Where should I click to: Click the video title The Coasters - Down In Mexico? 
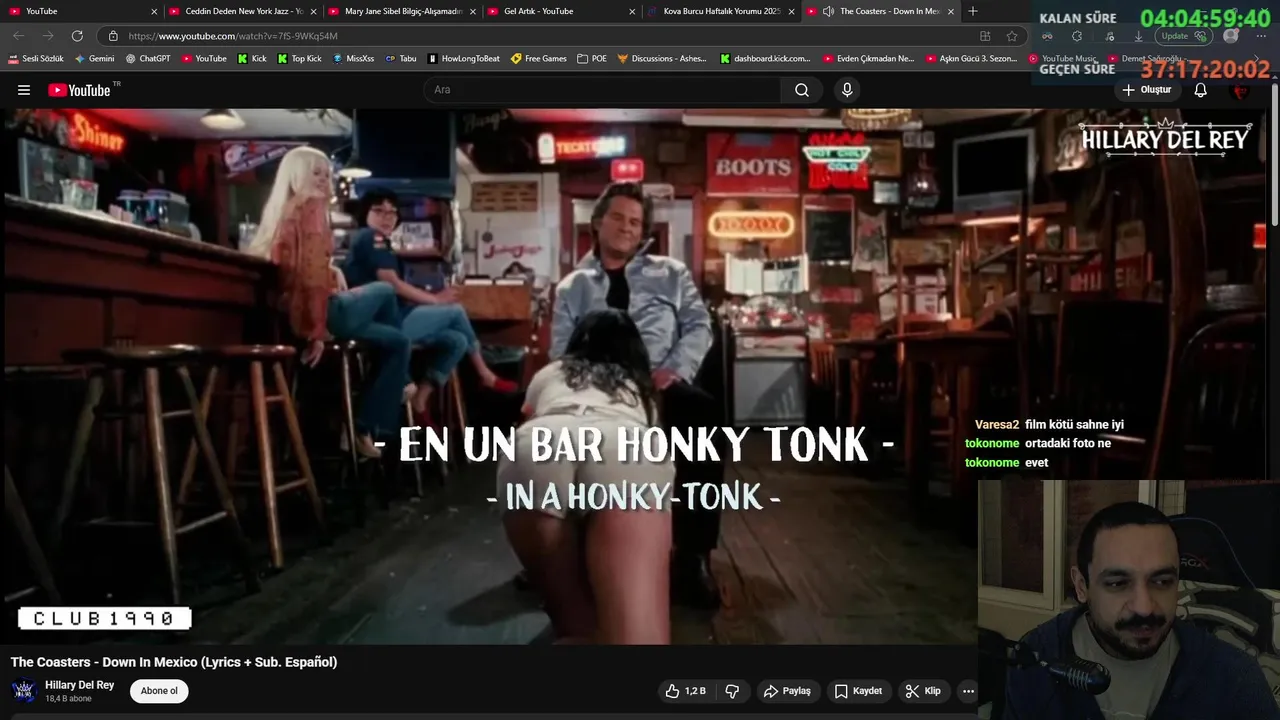coord(174,662)
